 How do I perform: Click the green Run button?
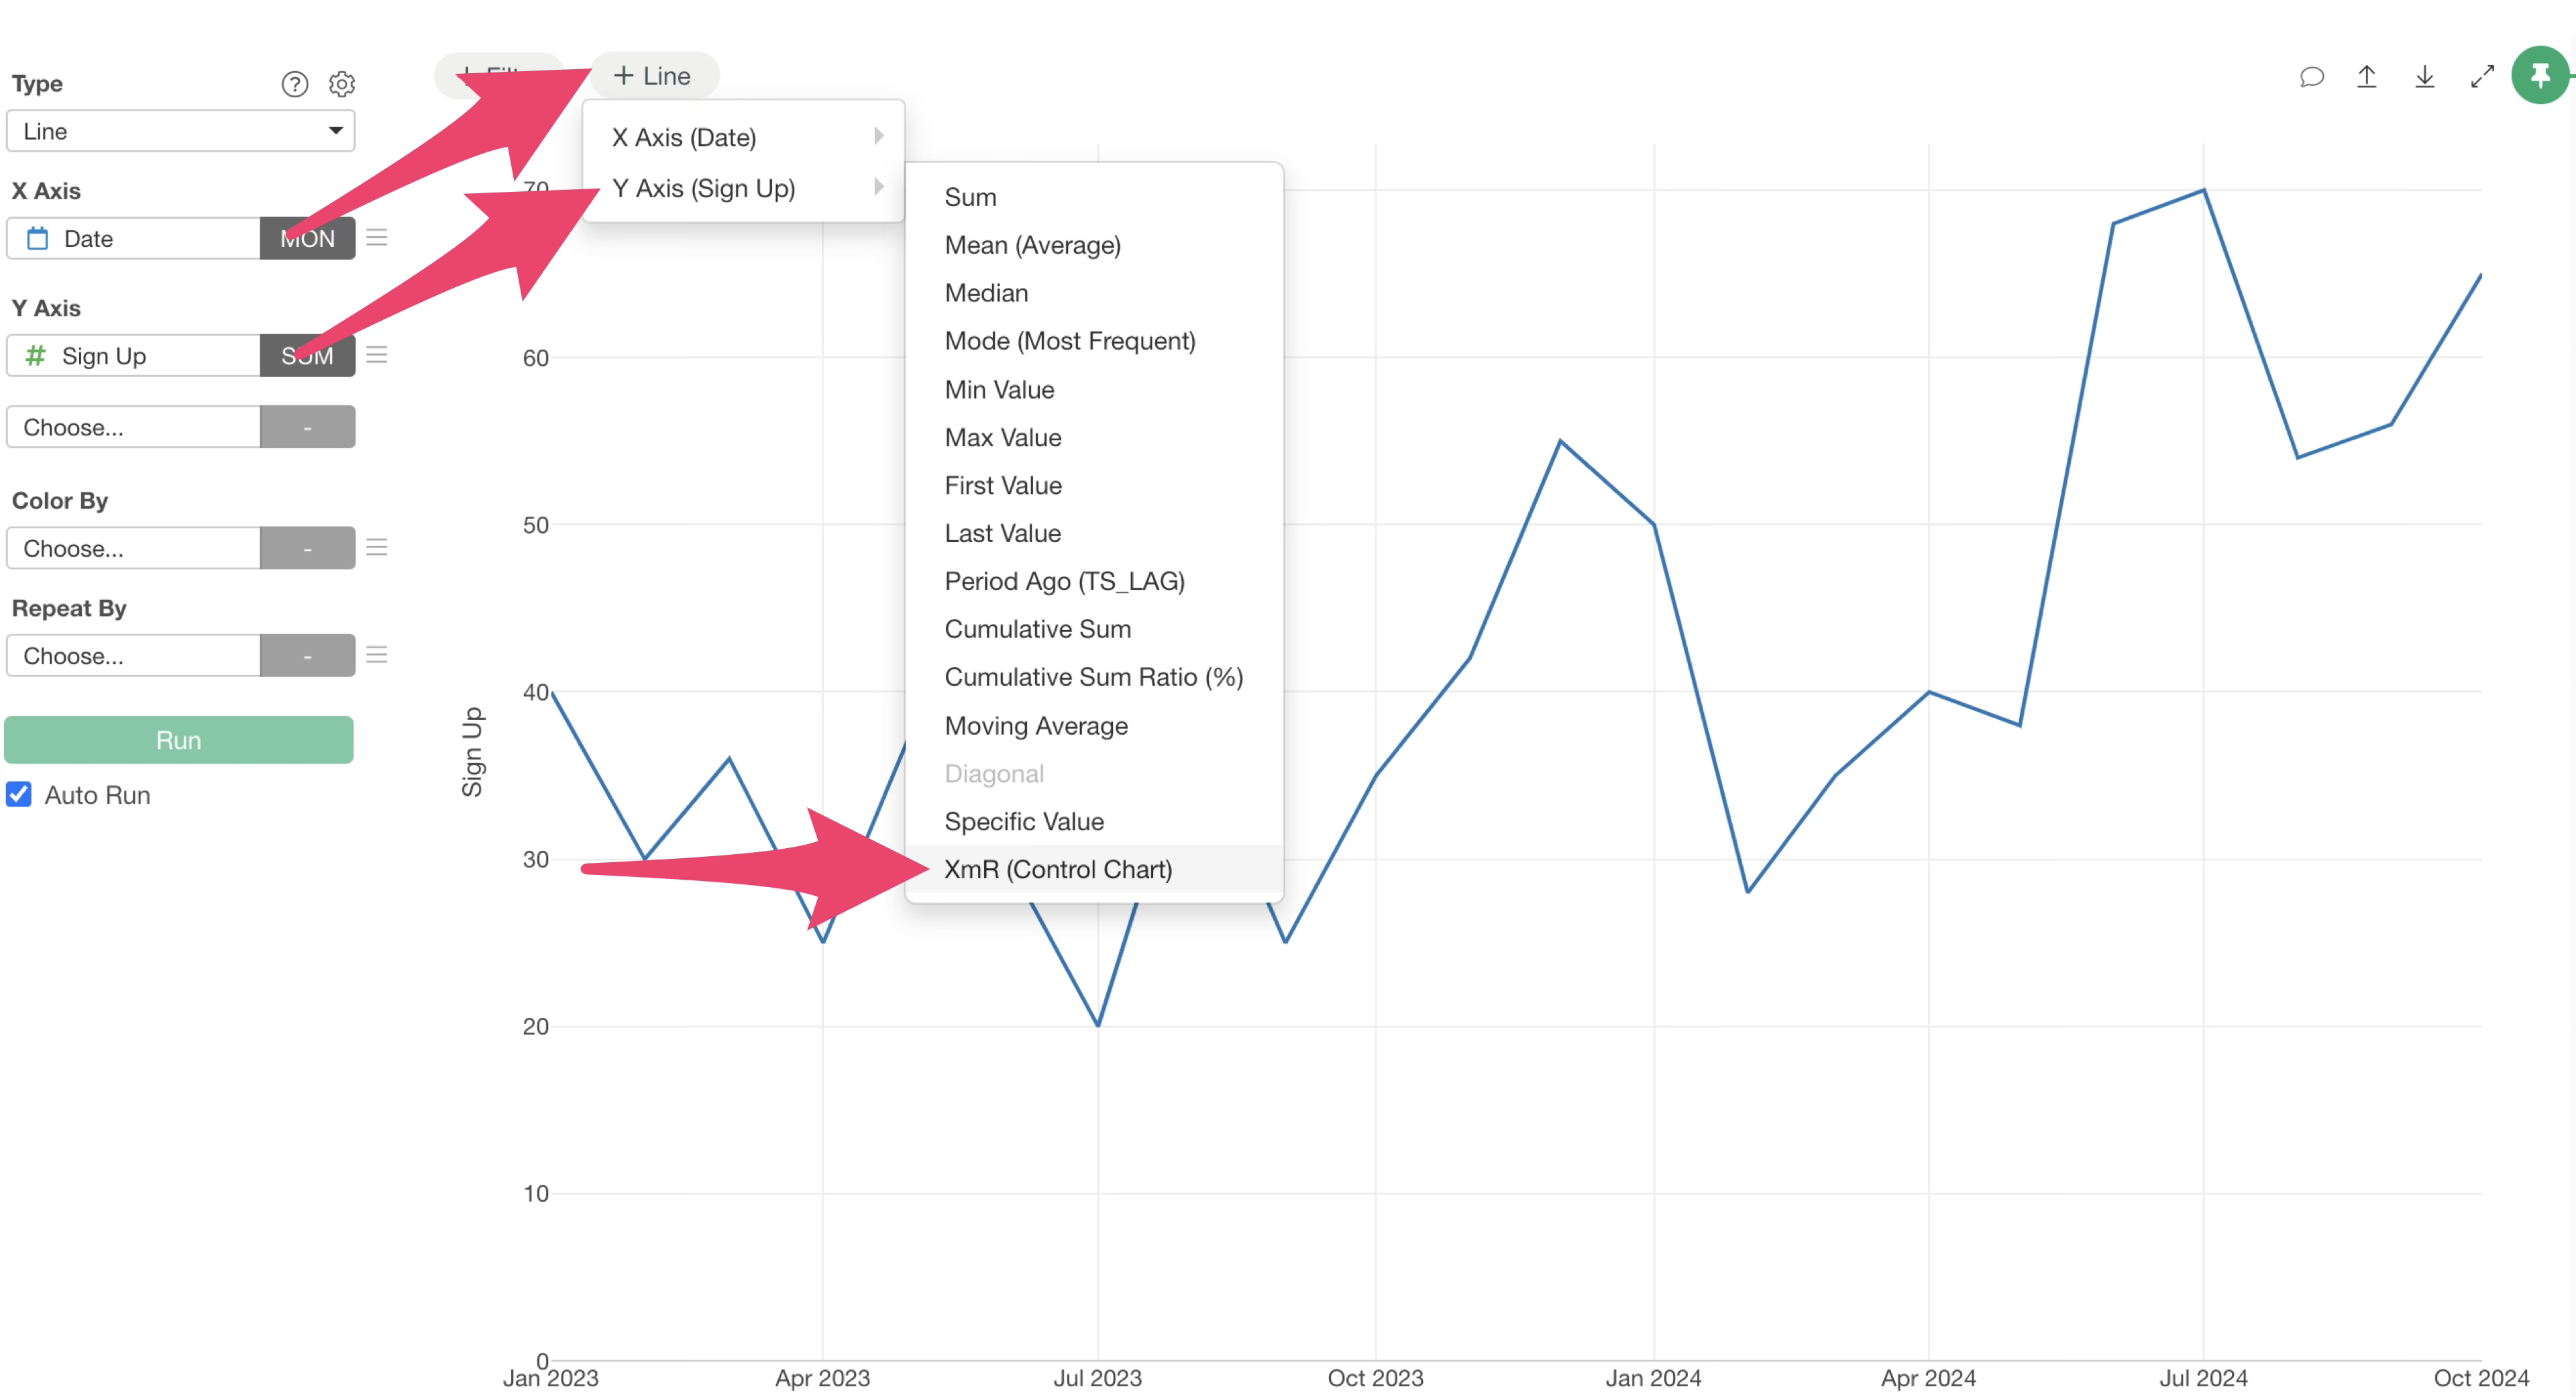179,740
